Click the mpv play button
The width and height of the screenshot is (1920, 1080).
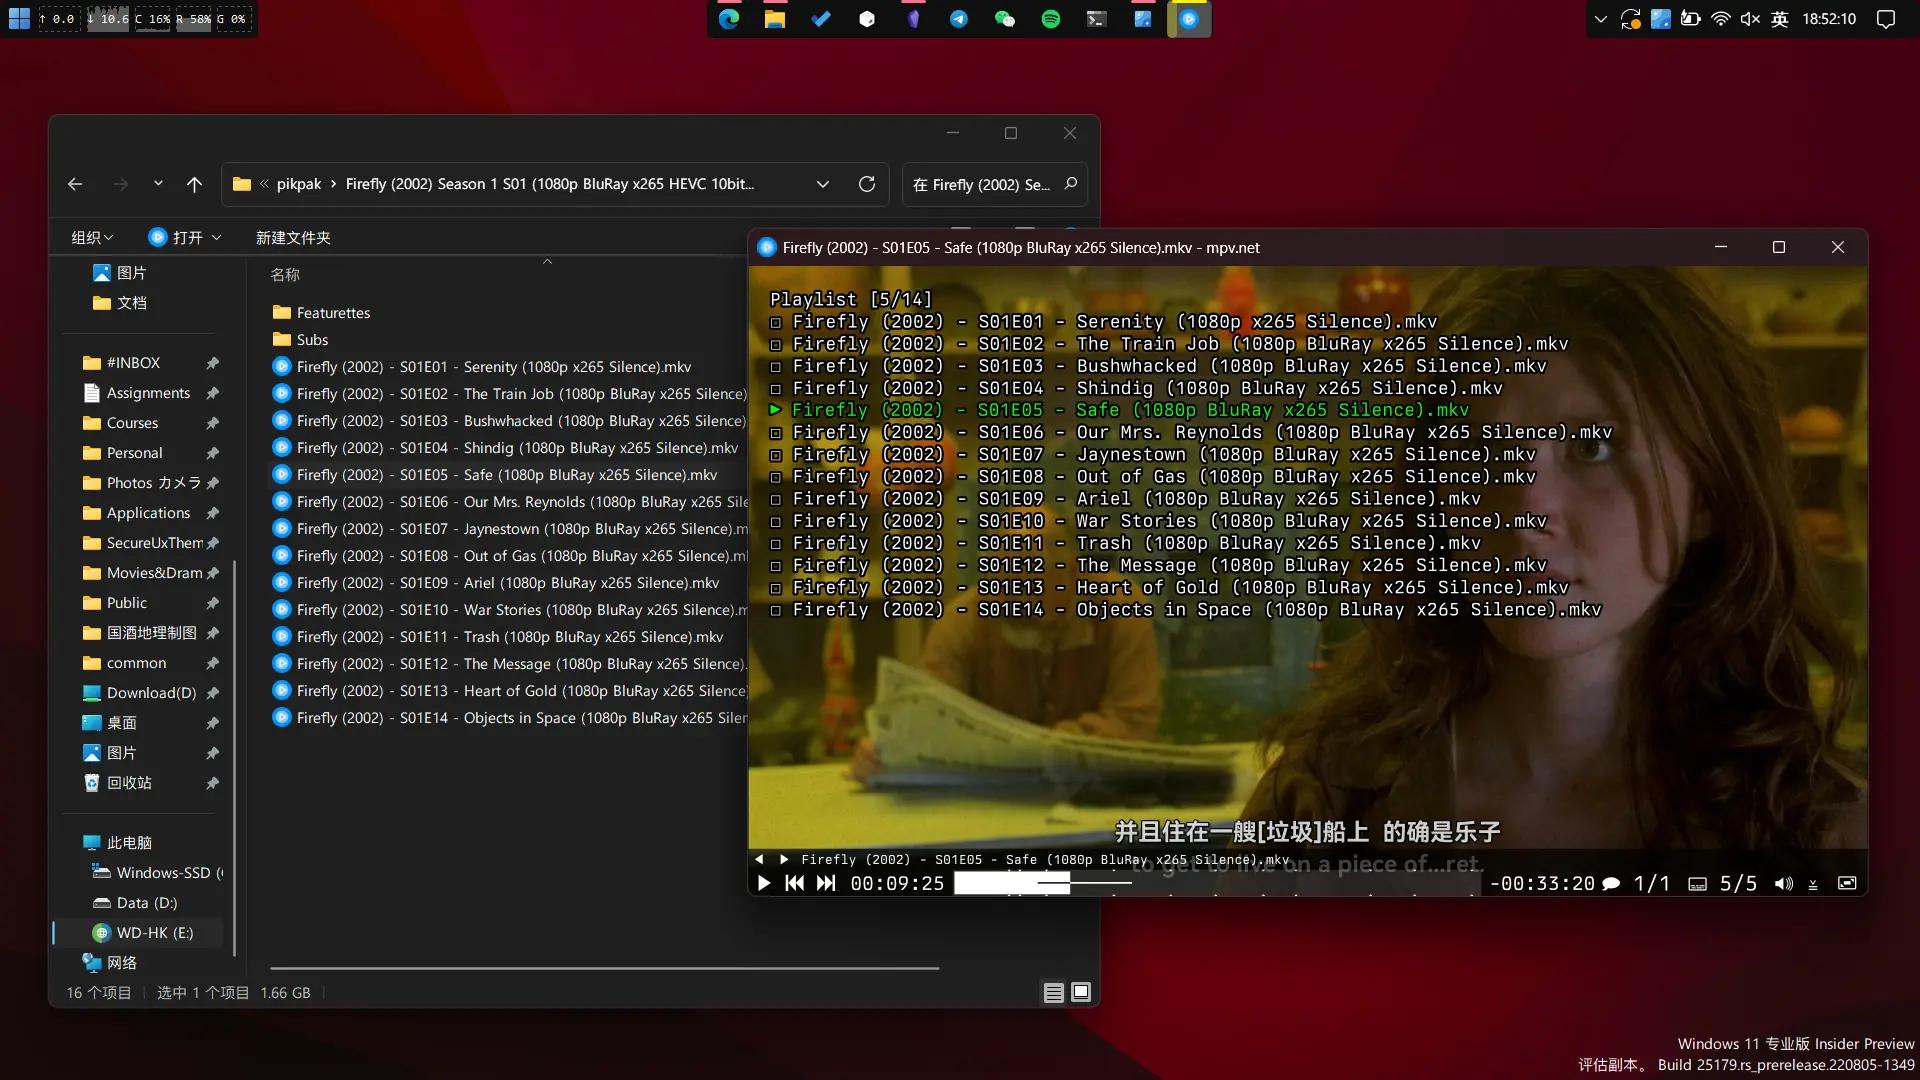764,883
